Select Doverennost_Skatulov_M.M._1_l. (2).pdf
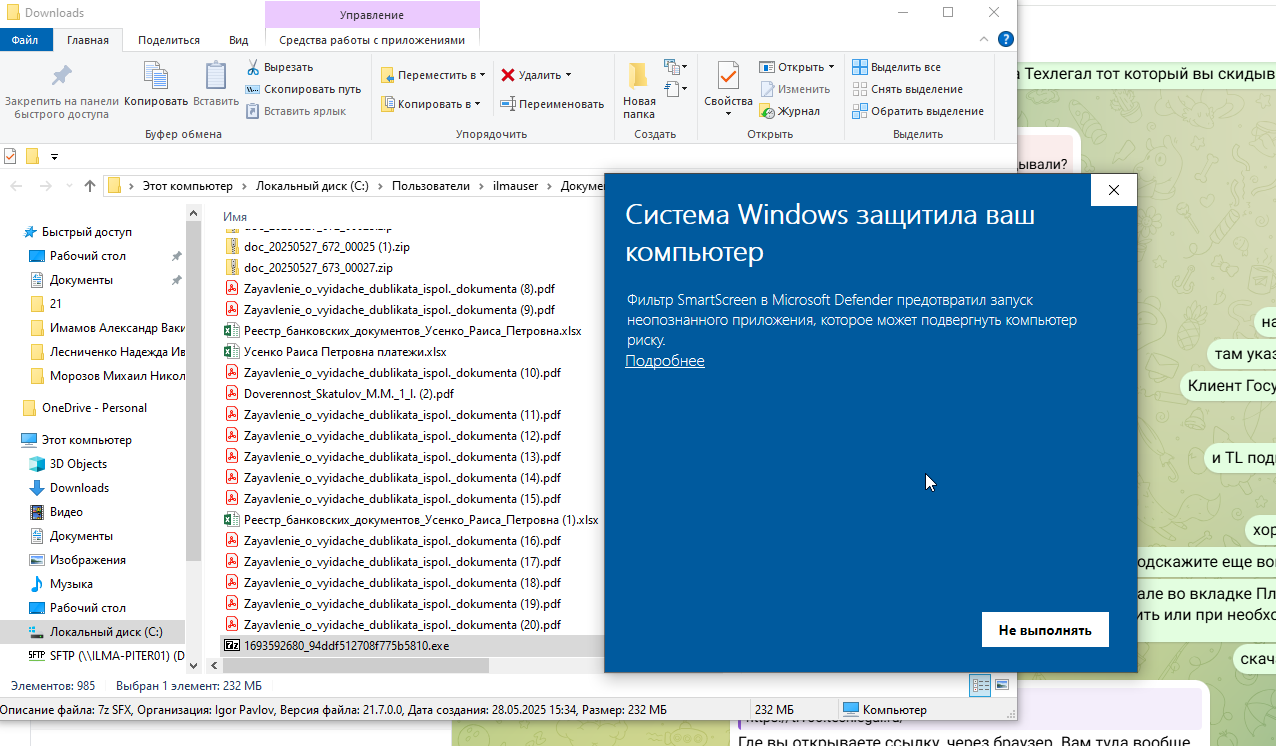 (x=349, y=394)
